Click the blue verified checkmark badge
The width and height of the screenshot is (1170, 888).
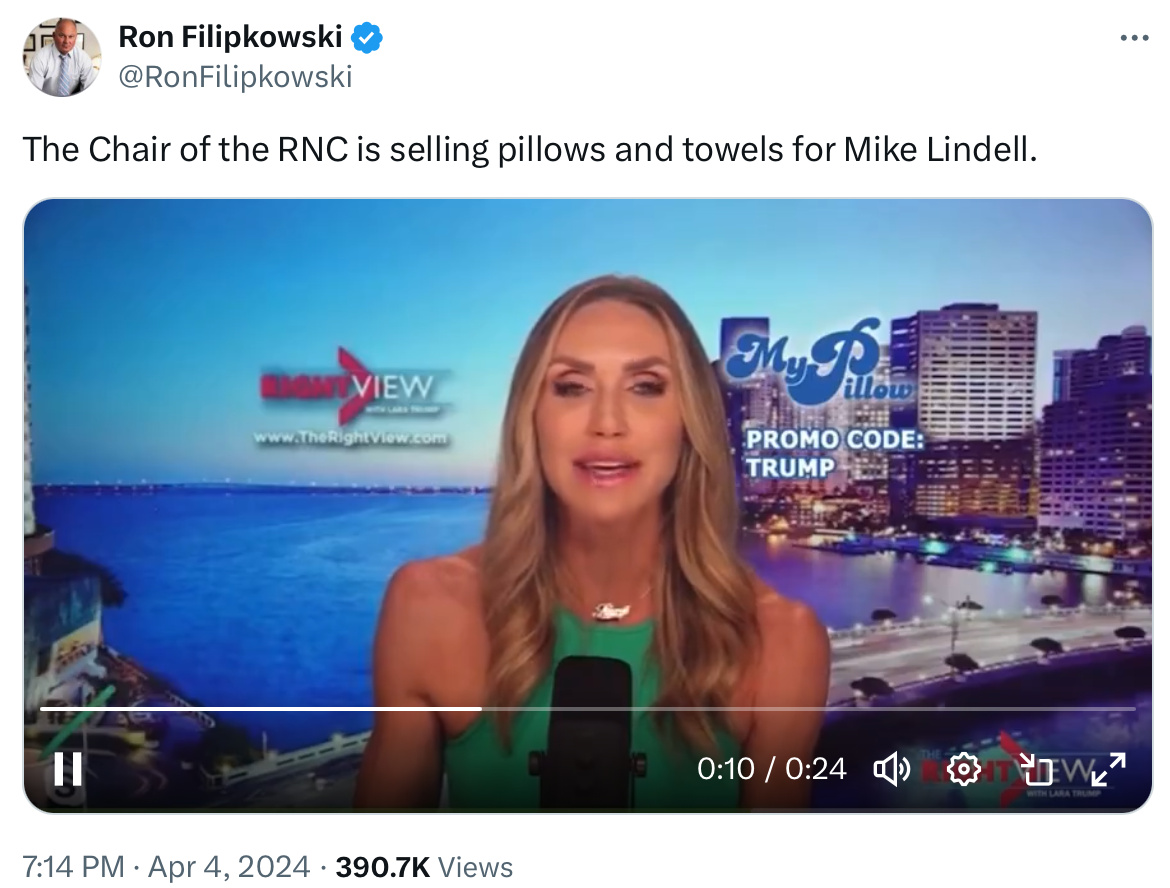[367, 37]
